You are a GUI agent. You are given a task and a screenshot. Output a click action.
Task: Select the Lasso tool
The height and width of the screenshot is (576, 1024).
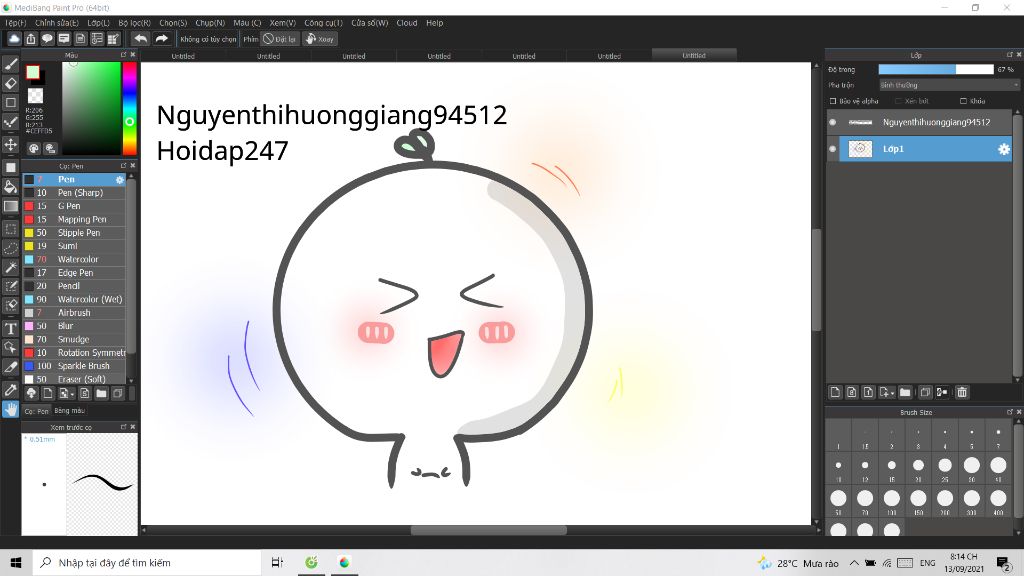(x=10, y=248)
